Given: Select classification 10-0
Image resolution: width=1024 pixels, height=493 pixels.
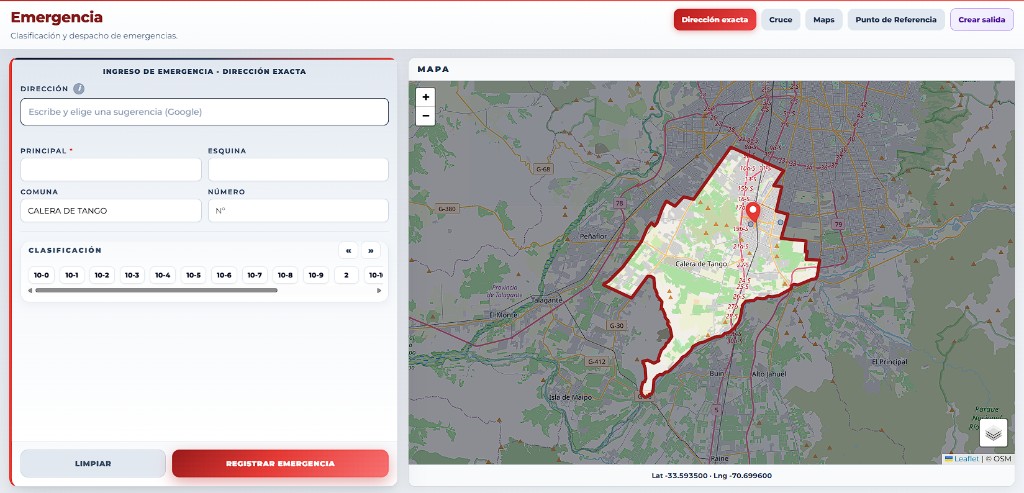Looking at the screenshot, I should point(41,276).
